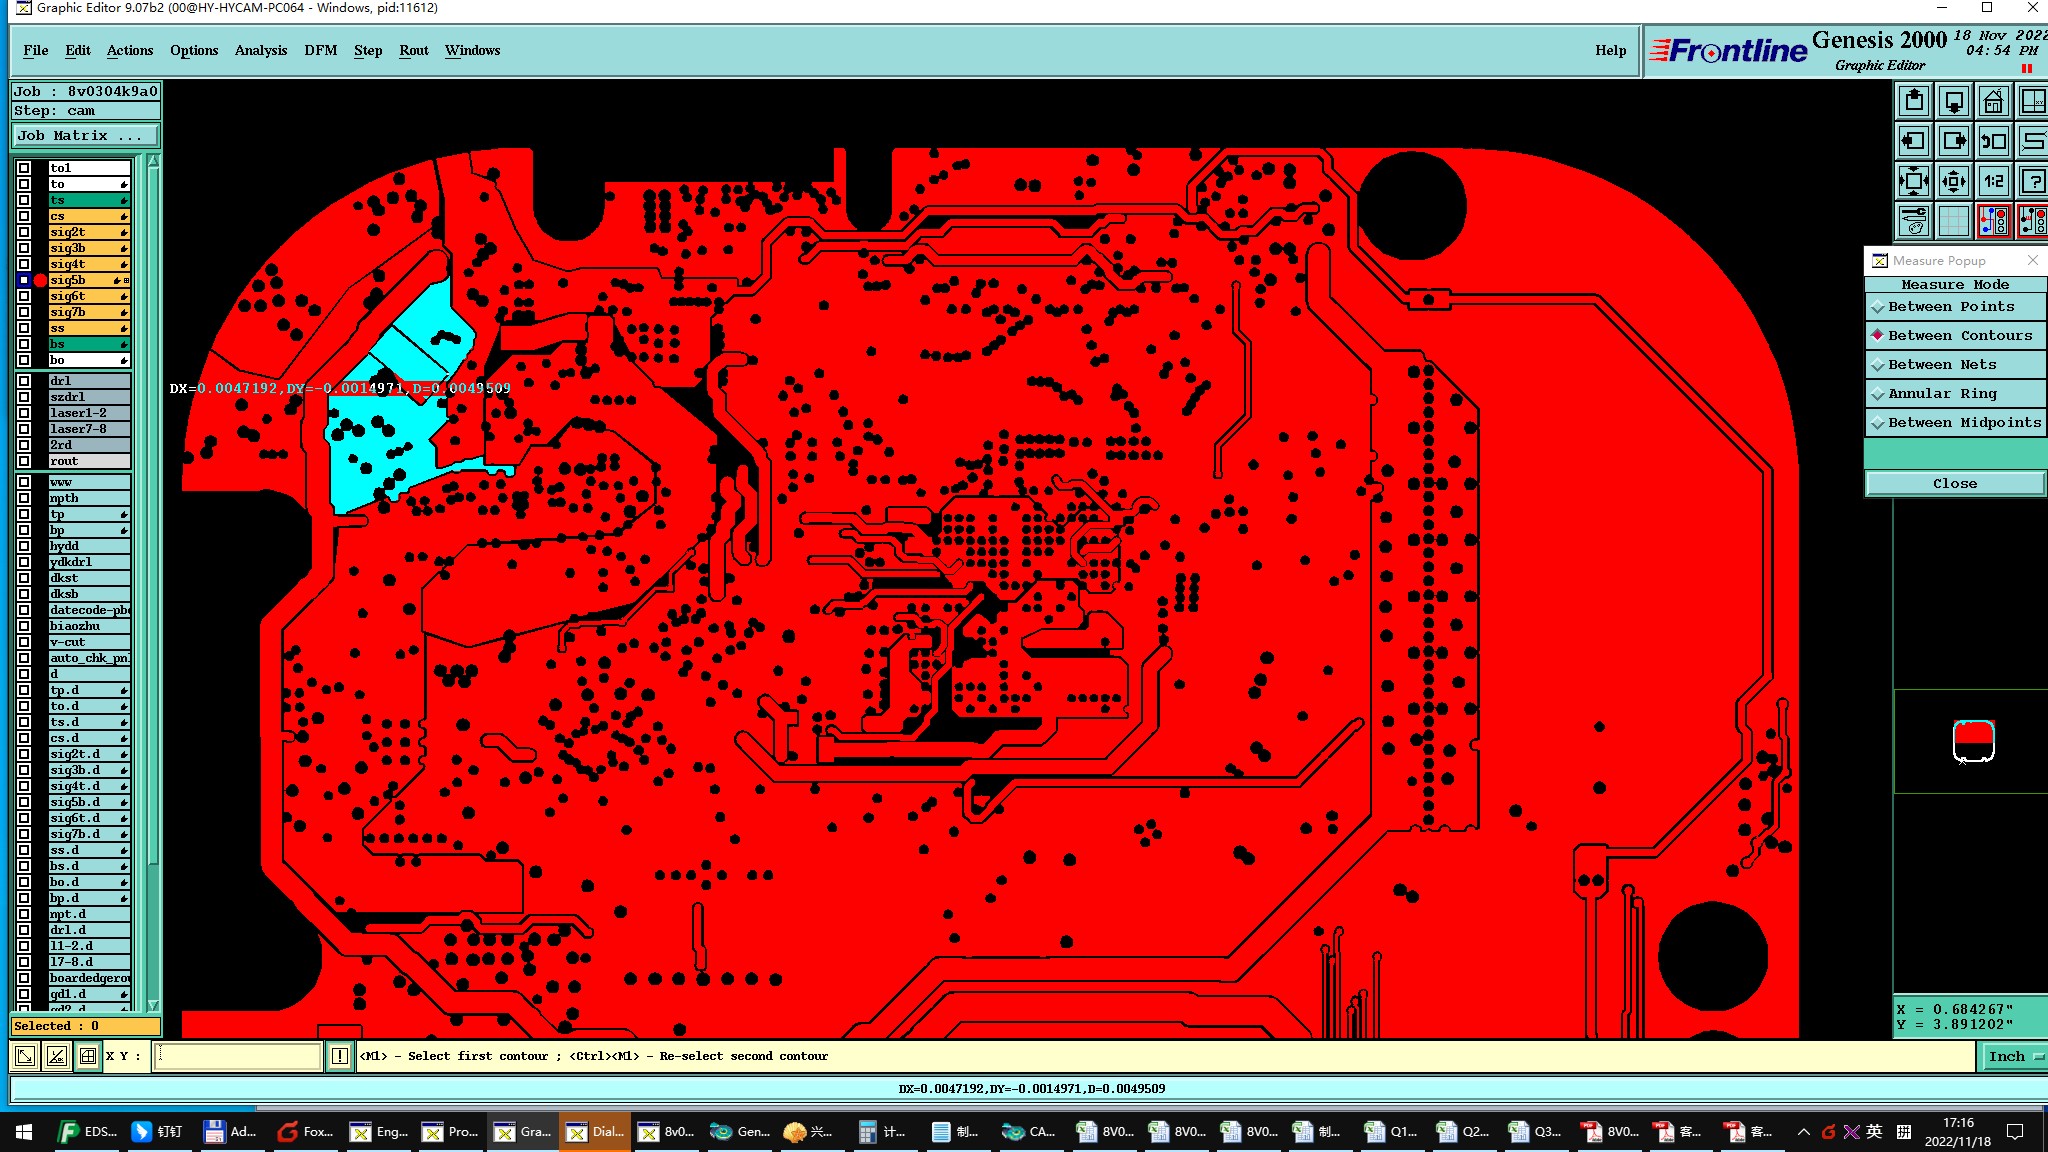Open the DFM menu
2048x1152 pixels.
click(x=320, y=50)
